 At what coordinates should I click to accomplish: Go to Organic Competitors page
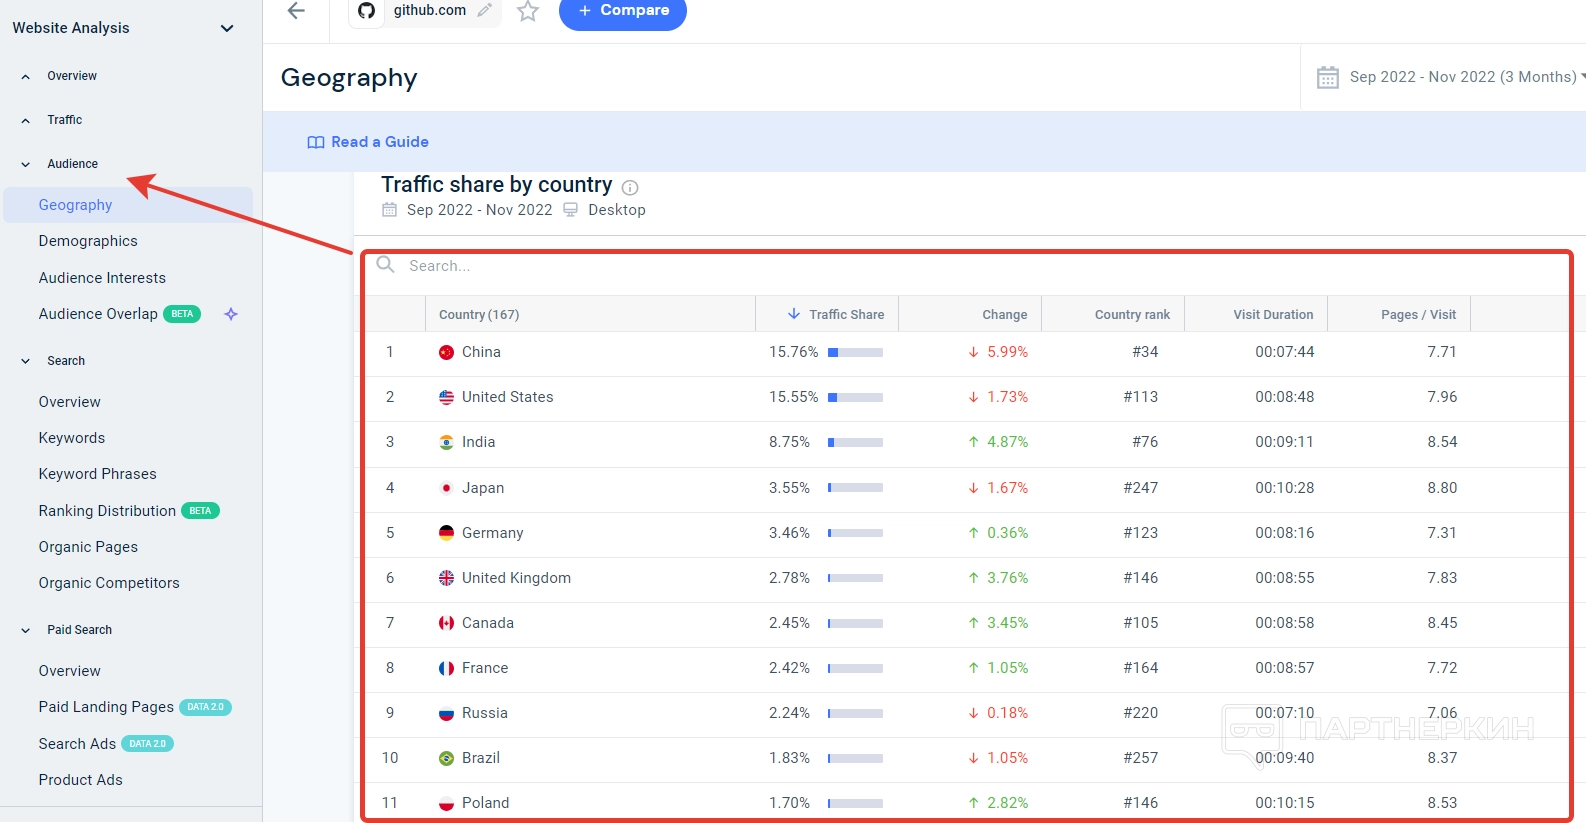[109, 583]
